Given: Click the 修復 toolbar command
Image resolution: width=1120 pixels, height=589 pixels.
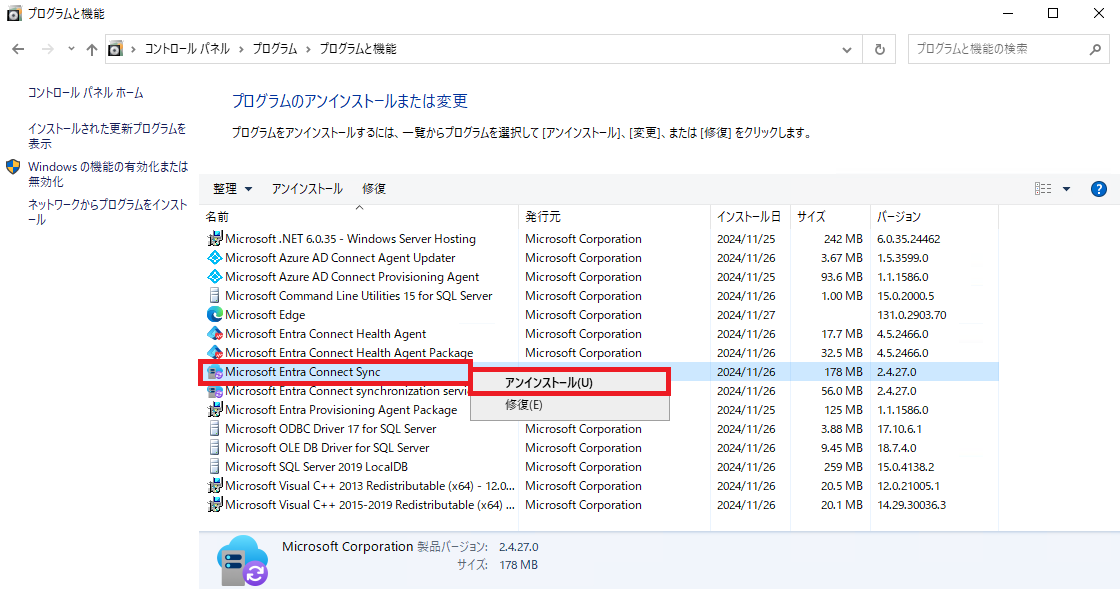Looking at the screenshot, I should [374, 188].
